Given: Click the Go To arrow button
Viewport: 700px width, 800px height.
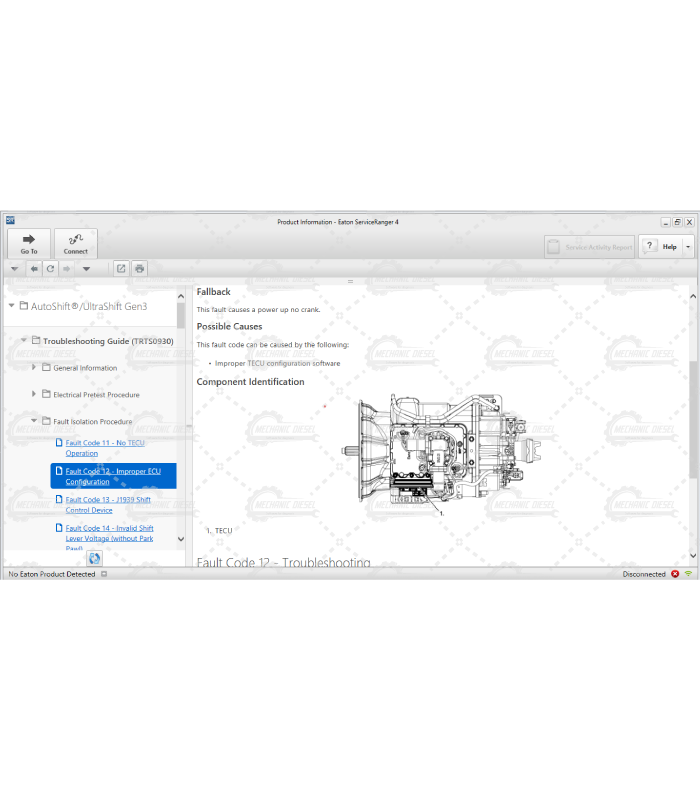Looking at the screenshot, I should 29,243.
